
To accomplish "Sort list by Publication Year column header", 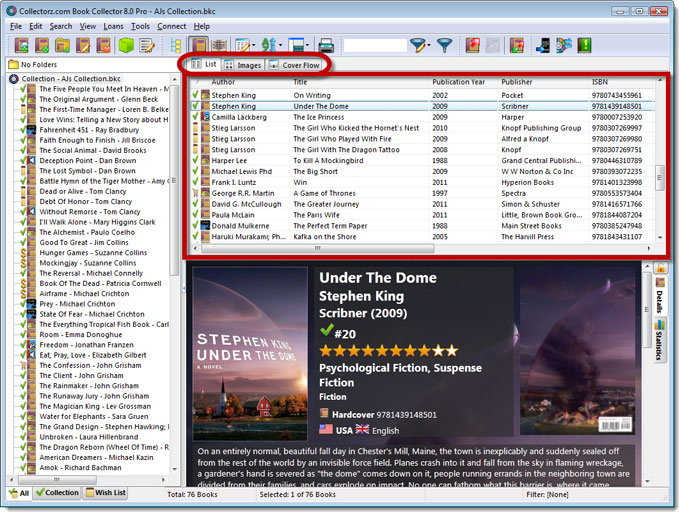I will tap(458, 82).
